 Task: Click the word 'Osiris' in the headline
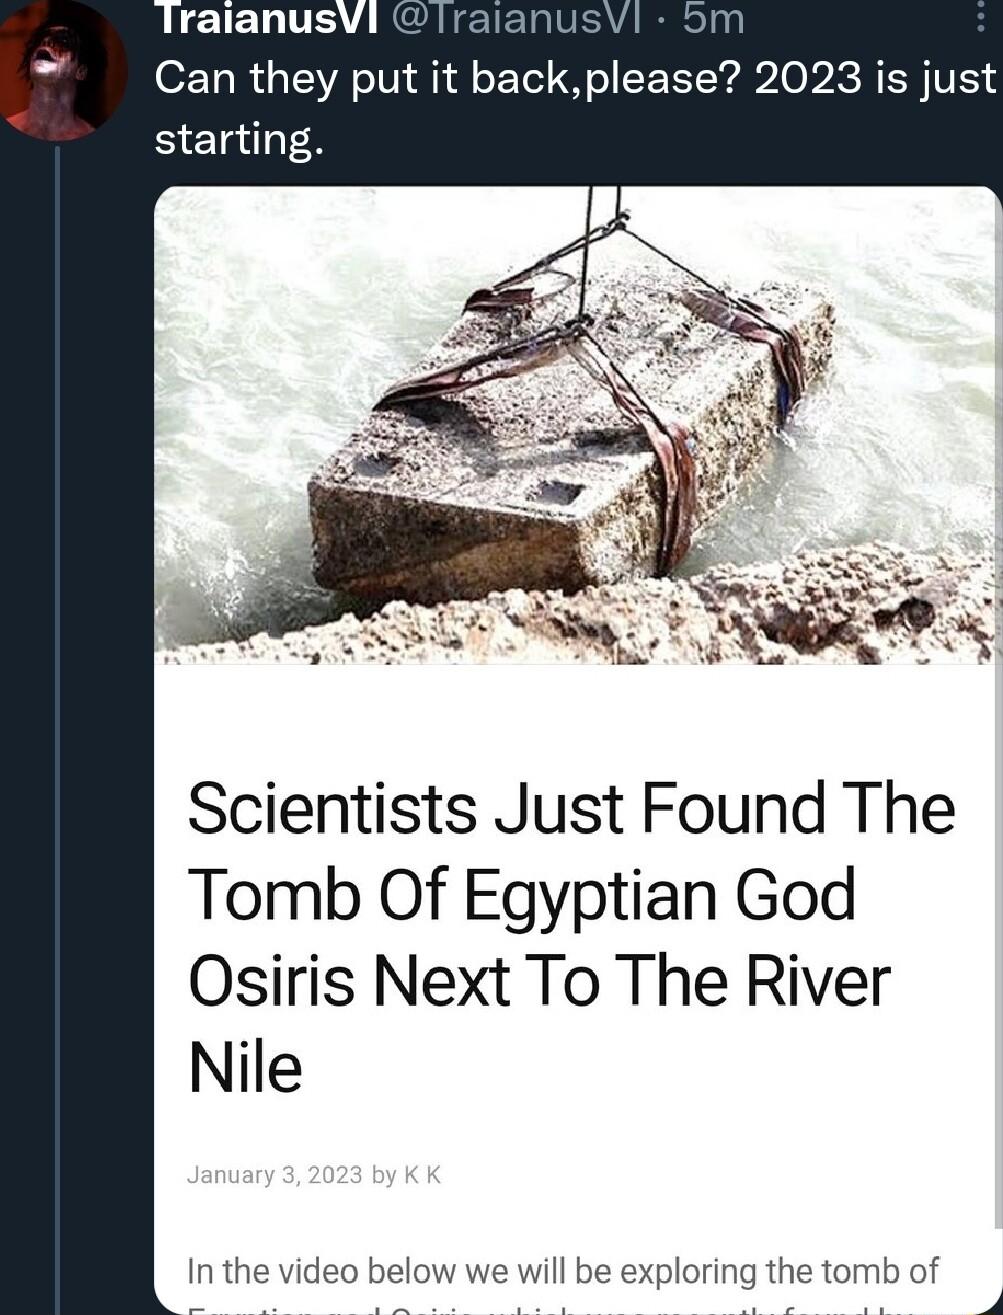coord(271,981)
